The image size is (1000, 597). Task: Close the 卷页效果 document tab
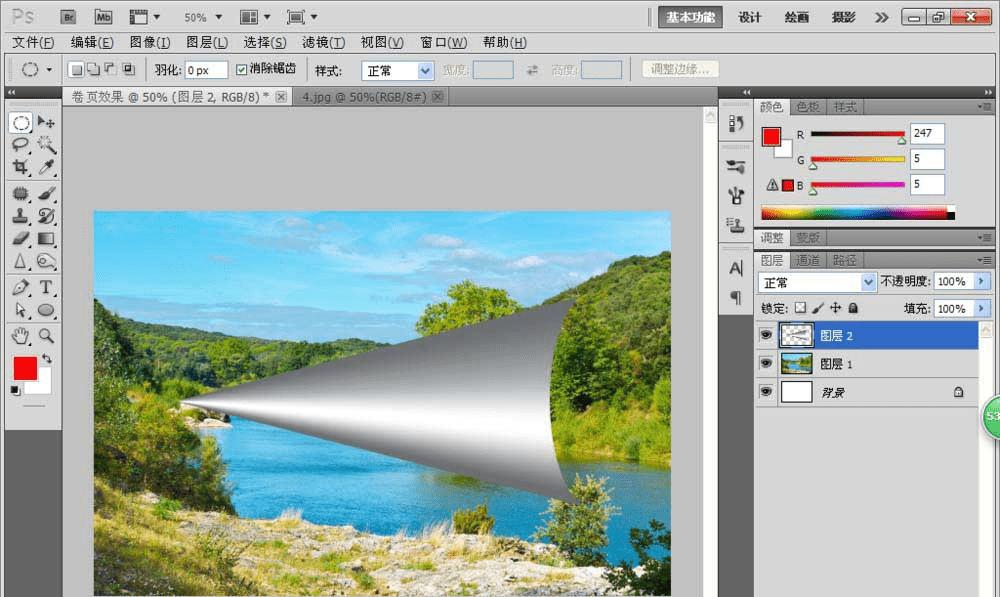pyautogui.click(x=281, y=97)
